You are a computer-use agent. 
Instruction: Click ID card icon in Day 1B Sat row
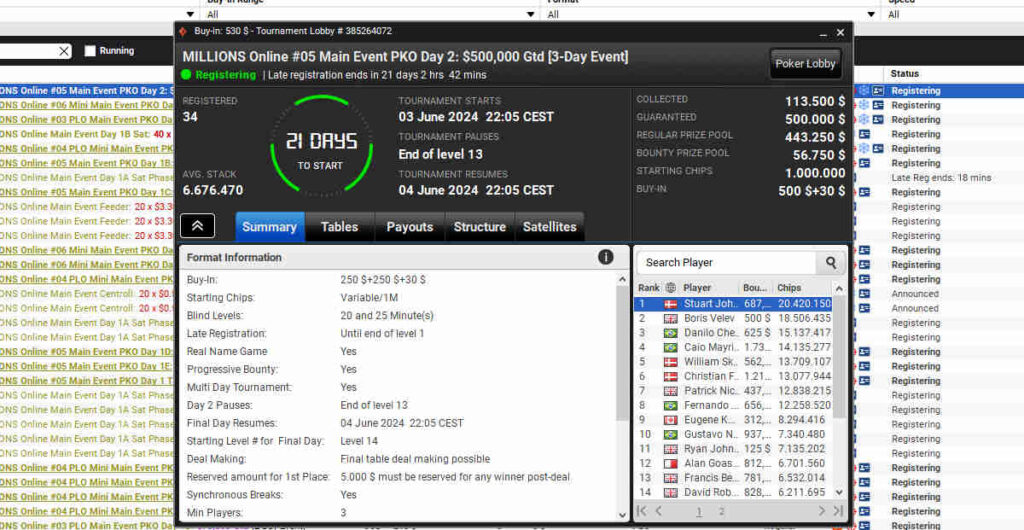click(x=864, y=134)
